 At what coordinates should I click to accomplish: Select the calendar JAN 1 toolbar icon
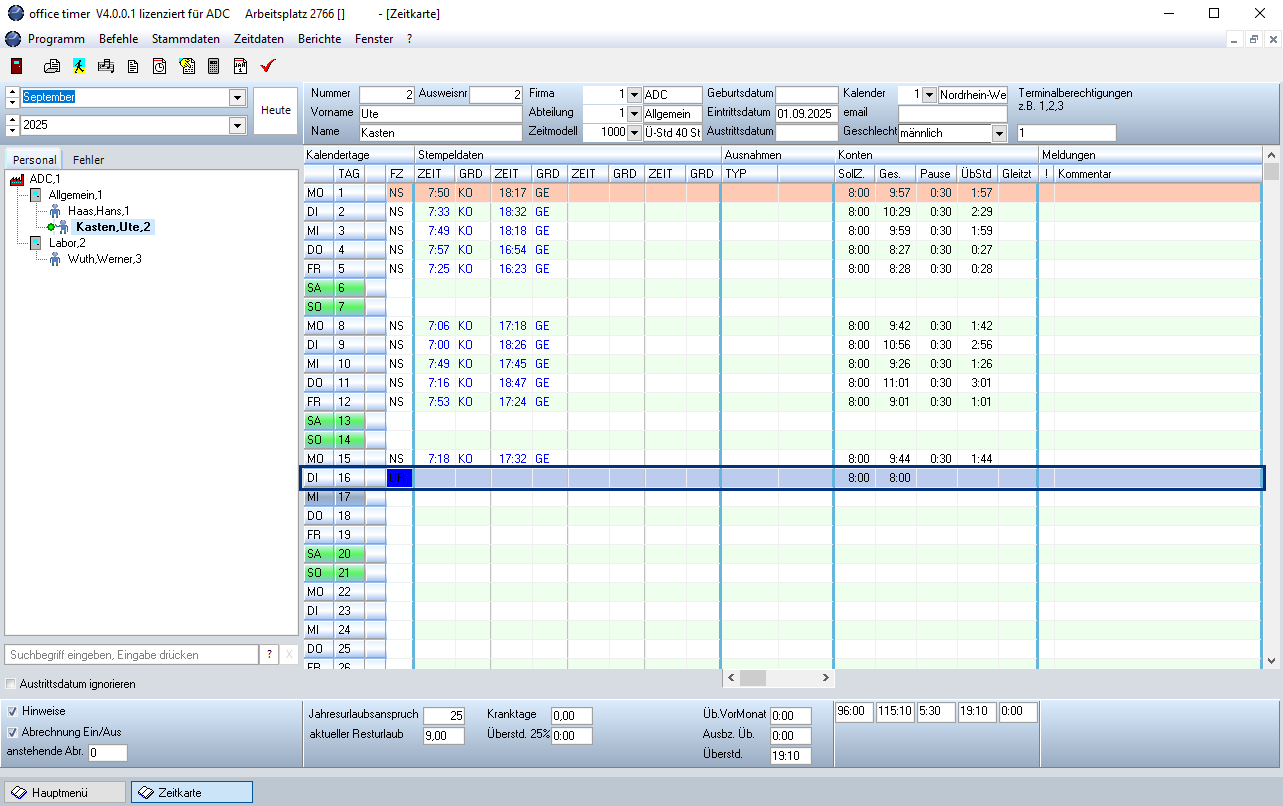coord(238,67)
